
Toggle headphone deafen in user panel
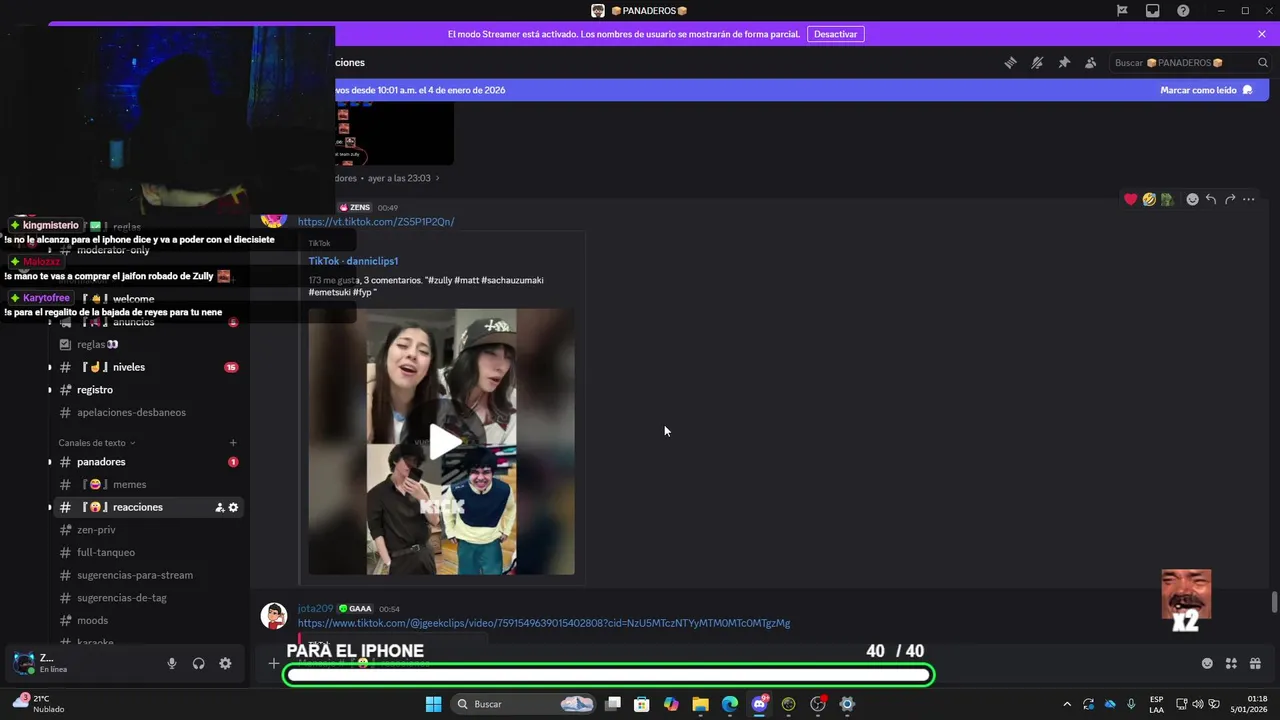pos(198,663)
